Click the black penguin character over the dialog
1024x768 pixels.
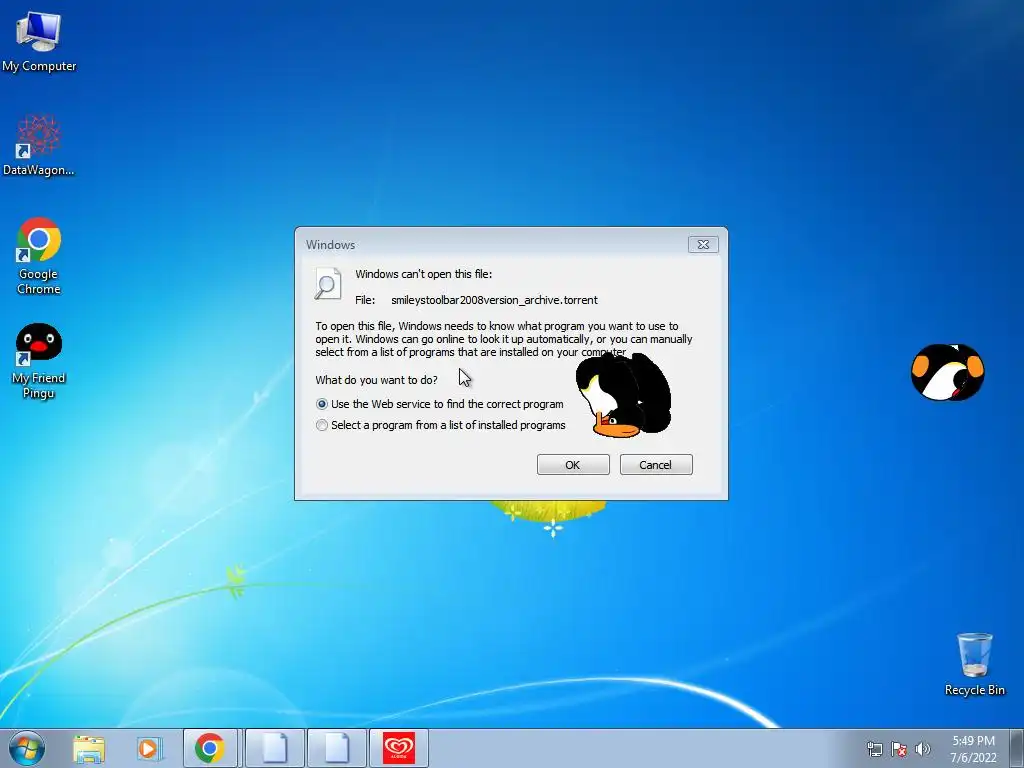(x=623, y=395)
